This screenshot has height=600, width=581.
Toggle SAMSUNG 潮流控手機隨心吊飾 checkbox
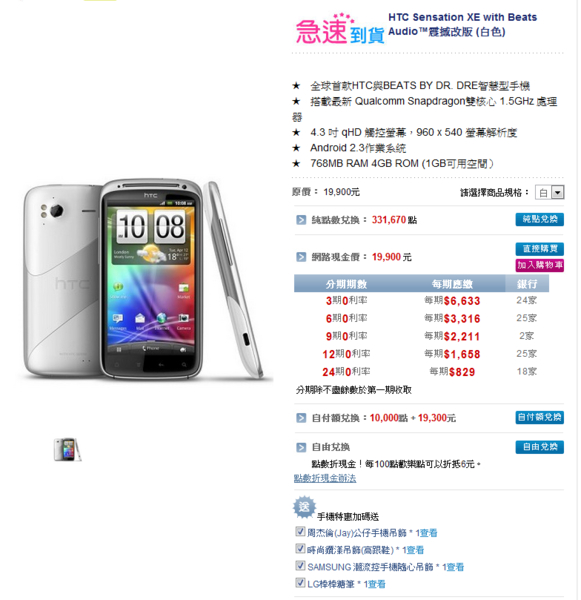click(x=300, y=566)
